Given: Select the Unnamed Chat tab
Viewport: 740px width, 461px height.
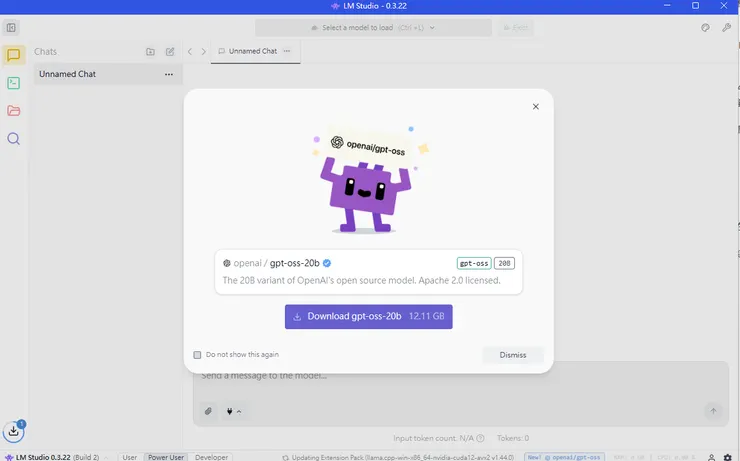Looking at the screenshot, I should pos(255,51).
